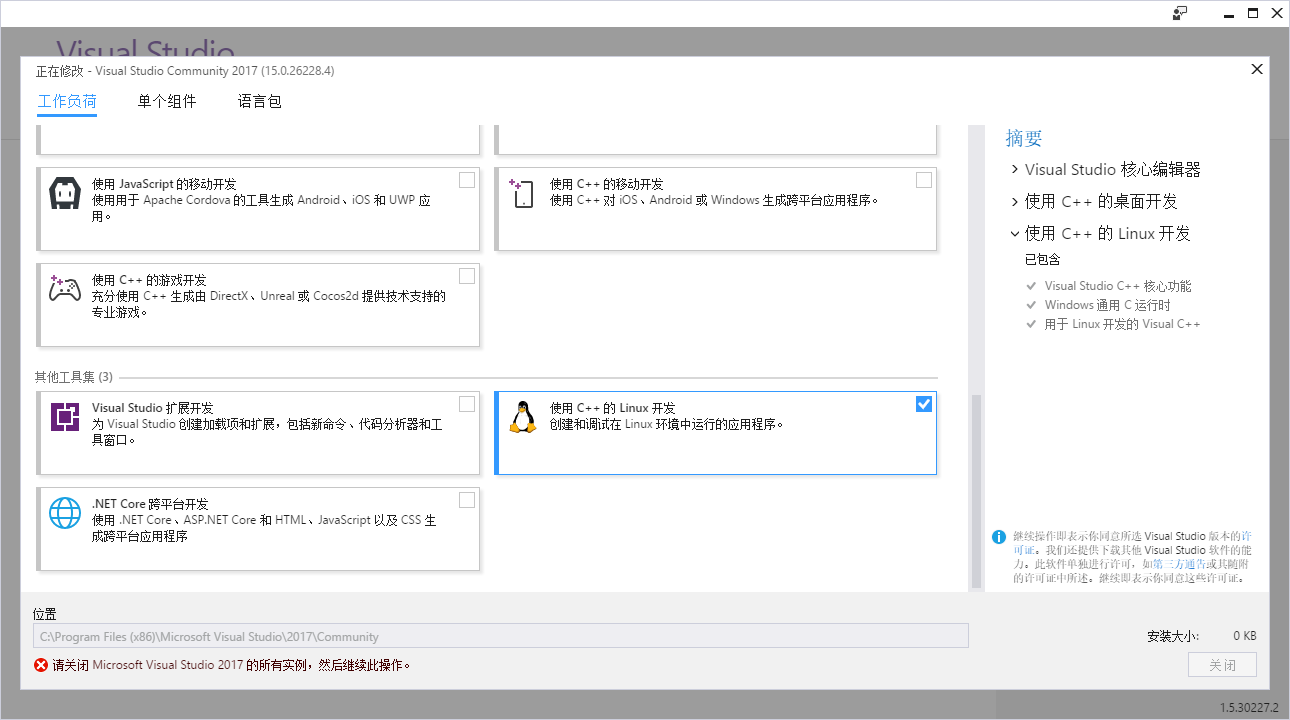
Task: Check the C++ game development workload
Action: click(467, 276)
